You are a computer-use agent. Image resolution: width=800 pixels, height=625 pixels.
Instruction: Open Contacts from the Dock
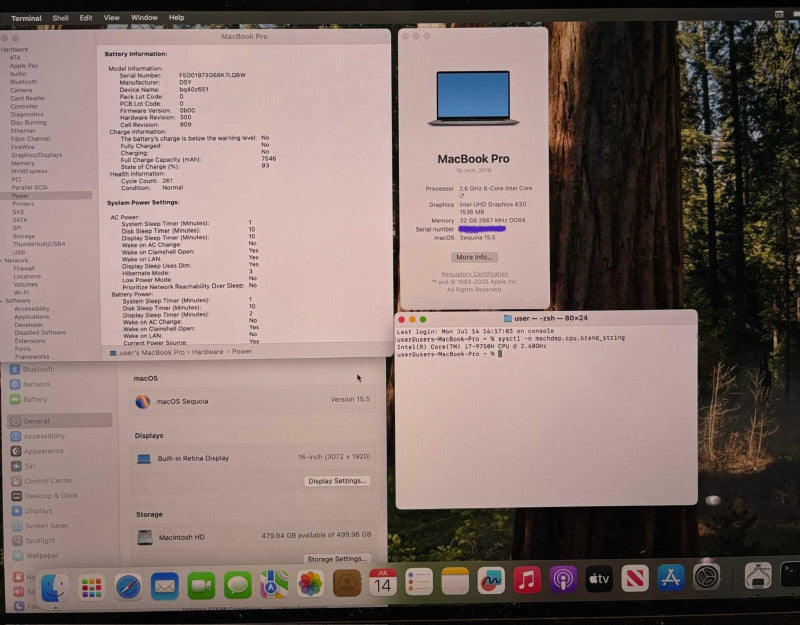pos(347,583)
